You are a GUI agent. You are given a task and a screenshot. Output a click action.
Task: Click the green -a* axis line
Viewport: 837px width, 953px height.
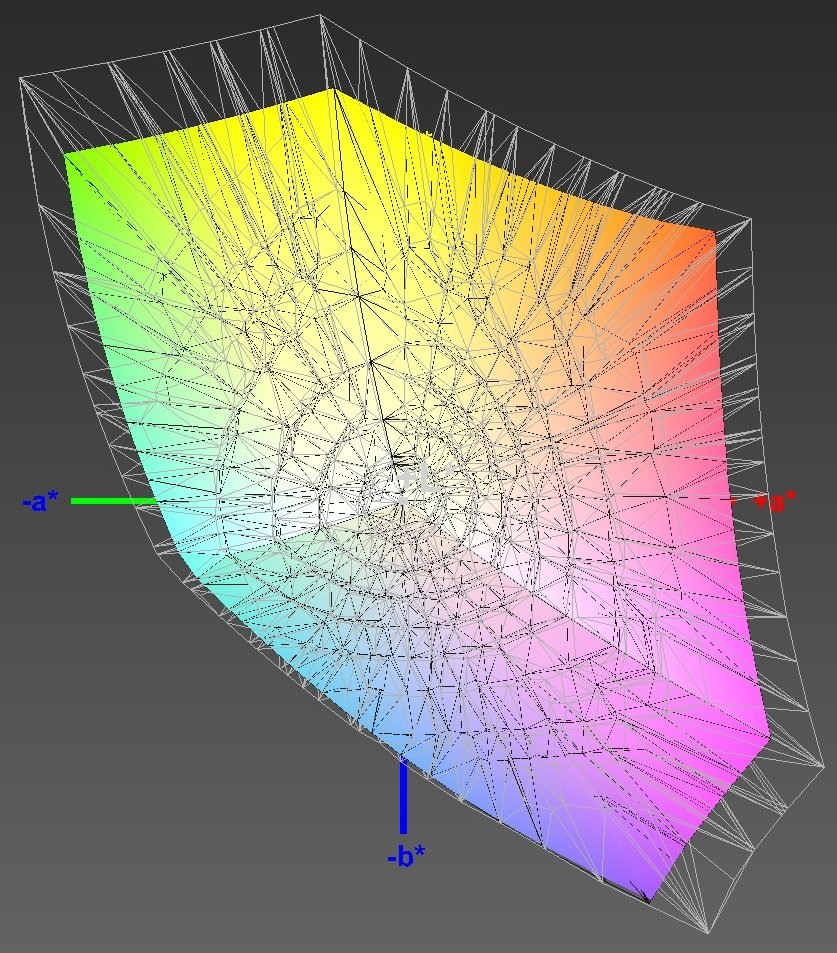pyautogui.click(x=114, y=501)
